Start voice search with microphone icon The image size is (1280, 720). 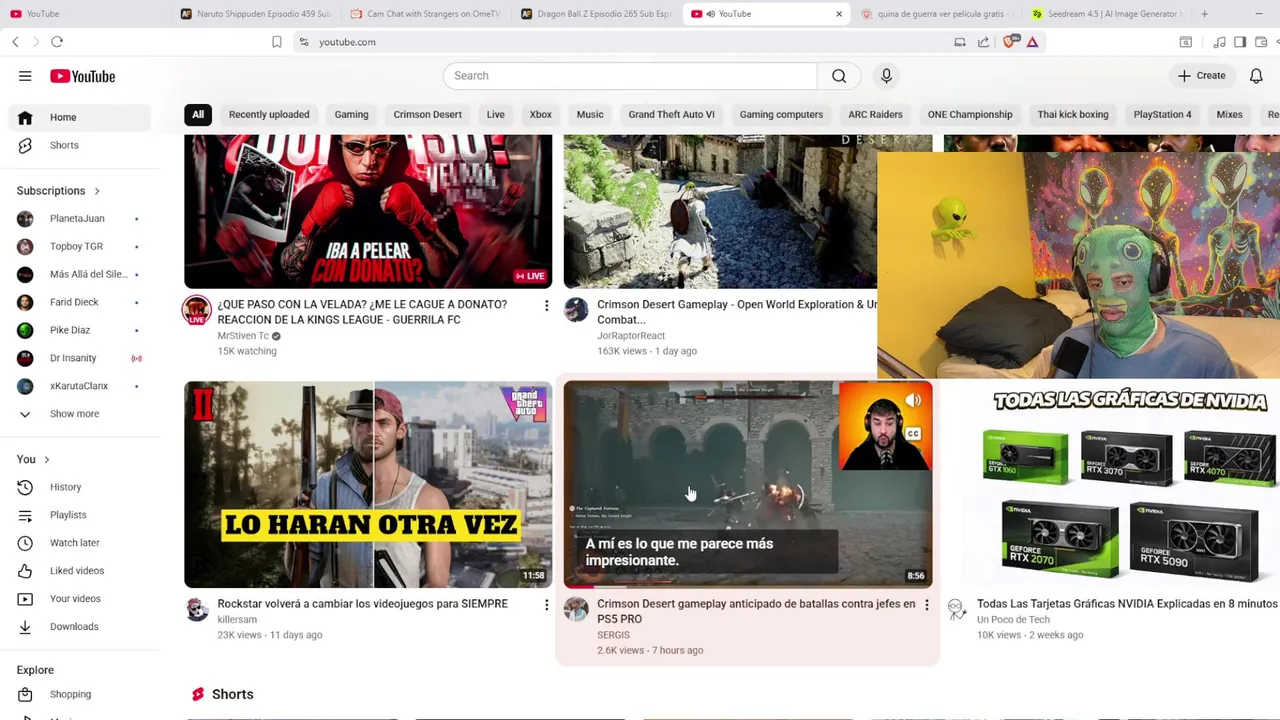pyautogui.click(x=886, y=76)
